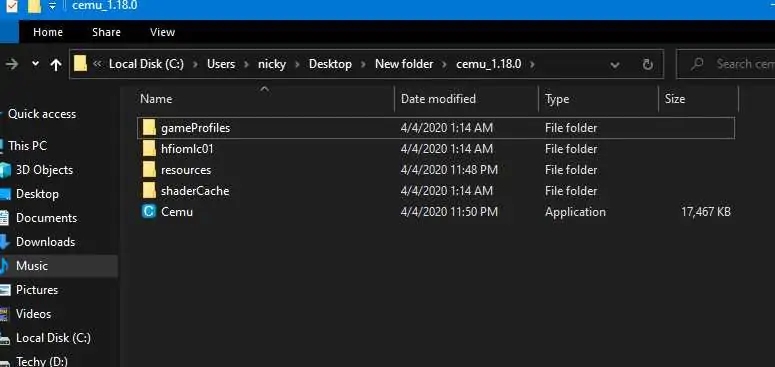Click the '4/4/2020 11:50 PM' date
This screenshot has height=367, width=775.
pyautogui.click(x=449, y=212)
